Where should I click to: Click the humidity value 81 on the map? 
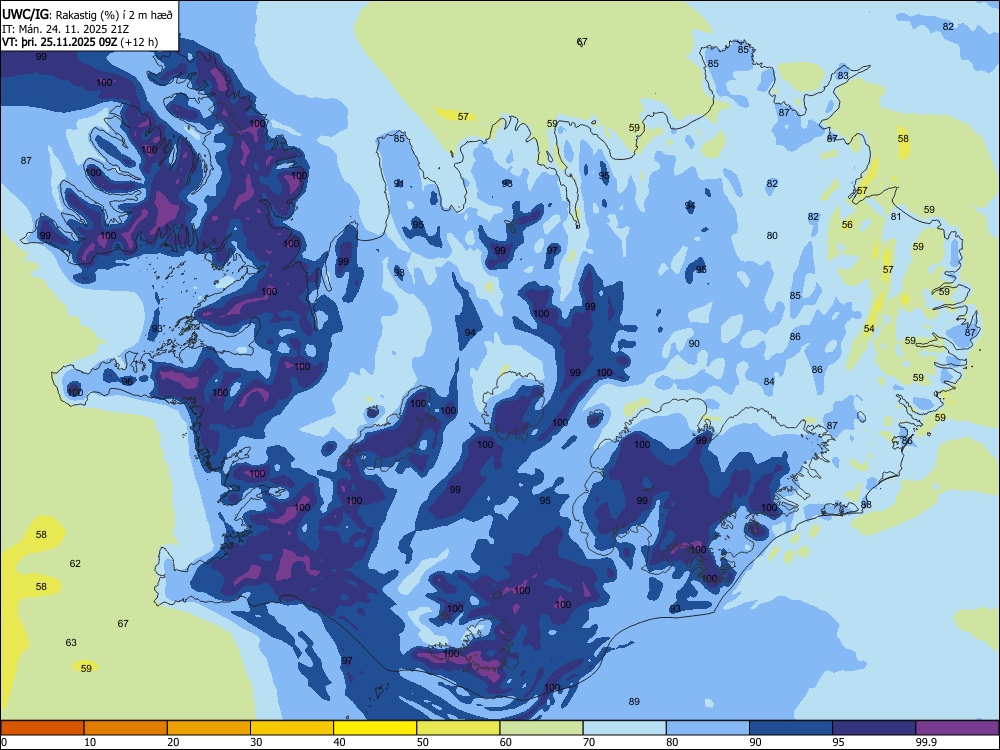point(896,217)
